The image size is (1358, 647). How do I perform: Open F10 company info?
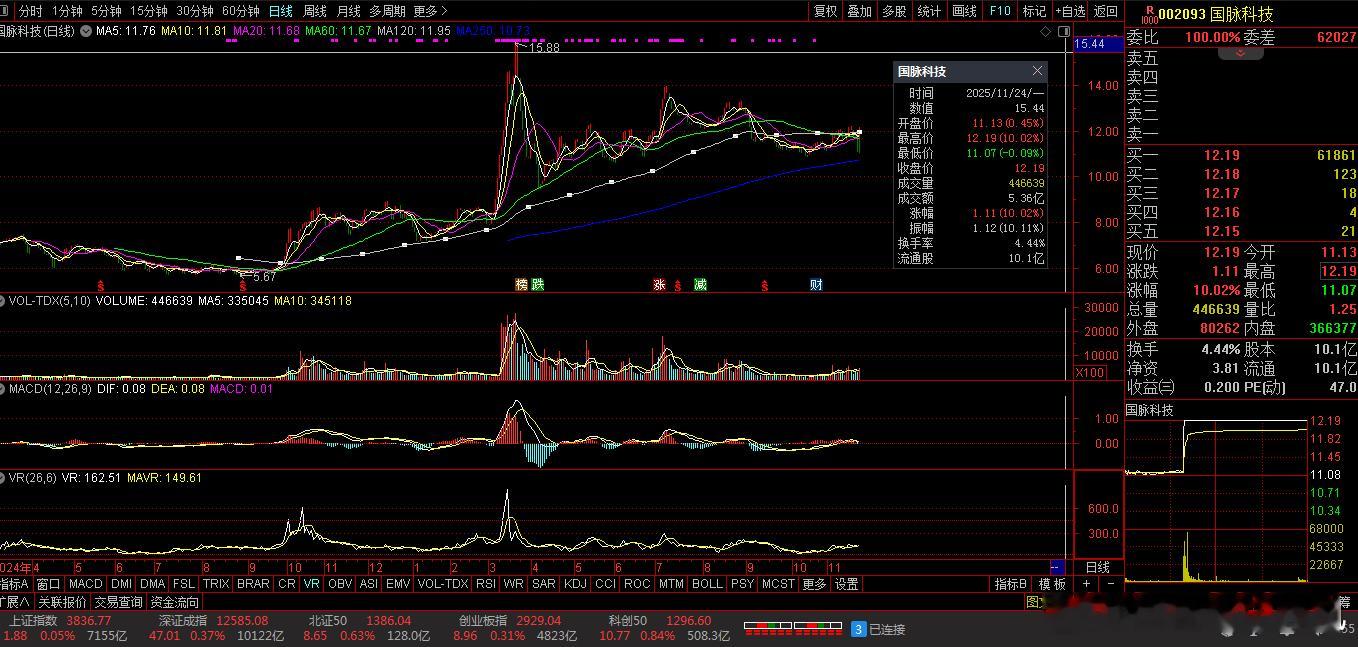999,11
